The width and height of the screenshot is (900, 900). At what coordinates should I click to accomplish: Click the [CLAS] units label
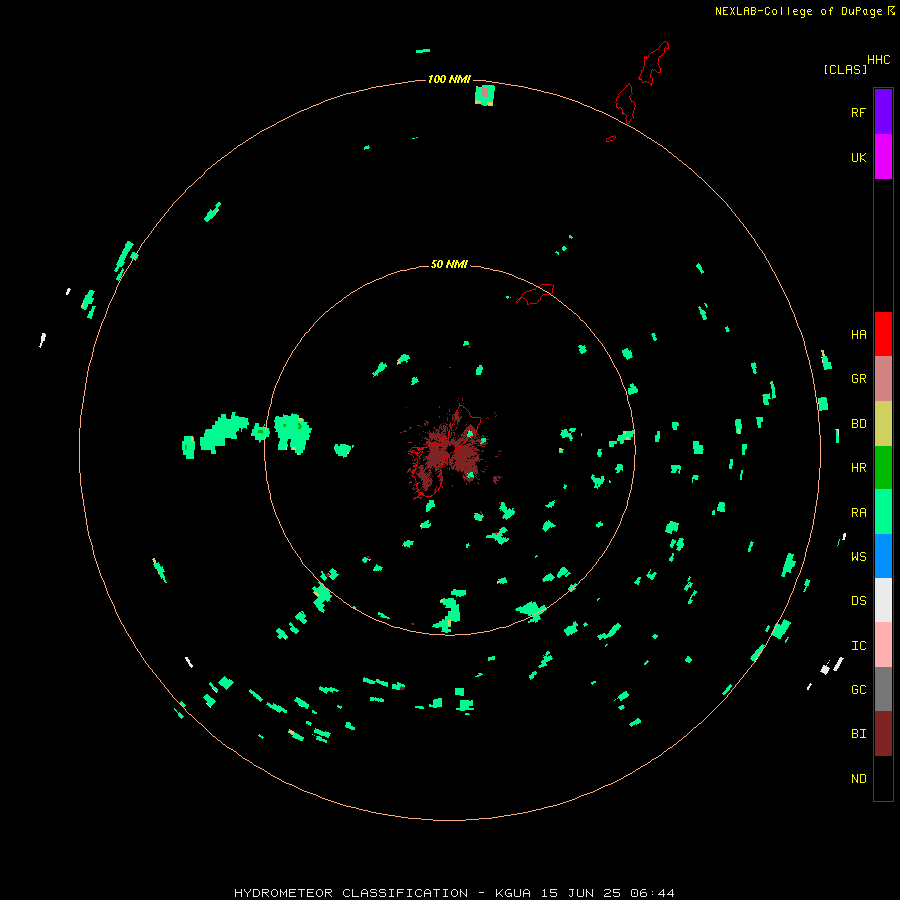pos(845,69)
